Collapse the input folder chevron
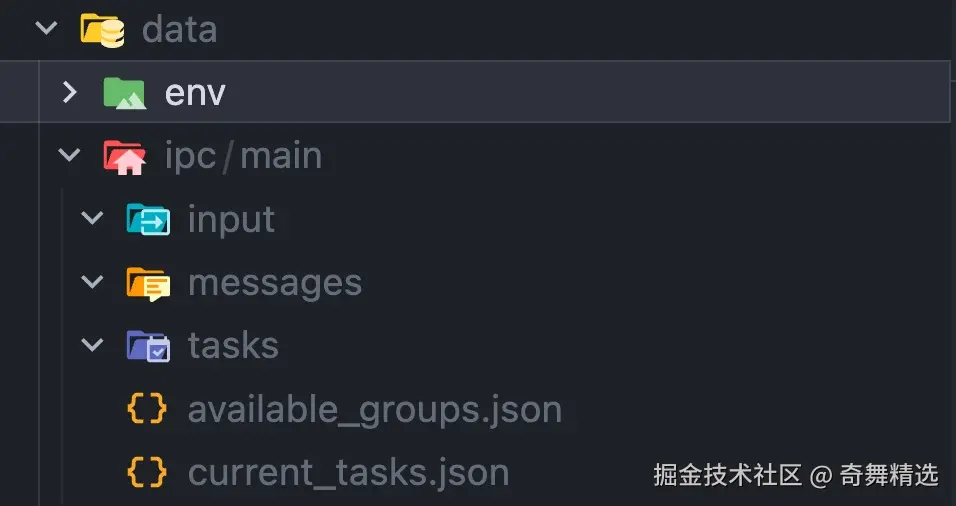This screenshot has height=506, width=956. coord(92,219)
